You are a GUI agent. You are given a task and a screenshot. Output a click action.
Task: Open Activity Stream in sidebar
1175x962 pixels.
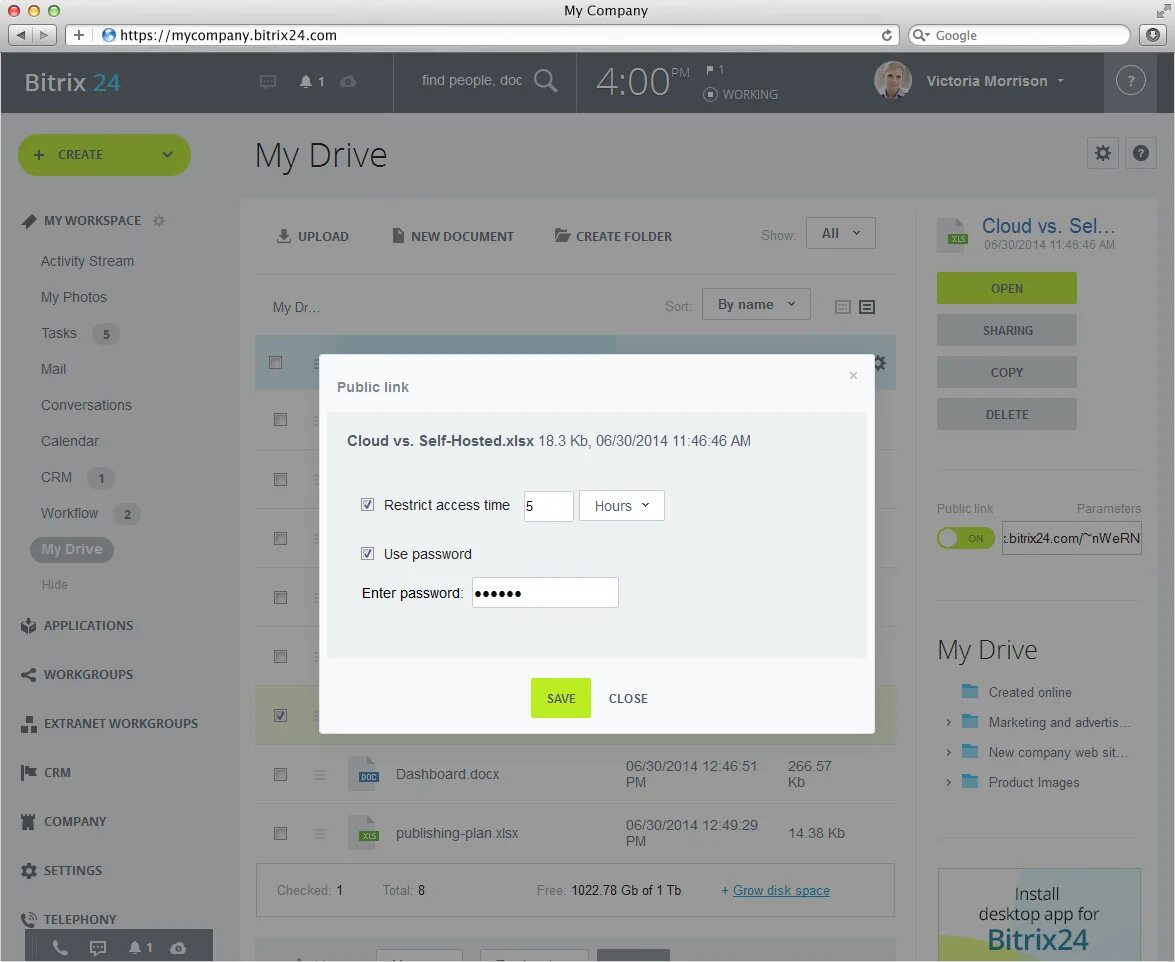coord(87,261)
